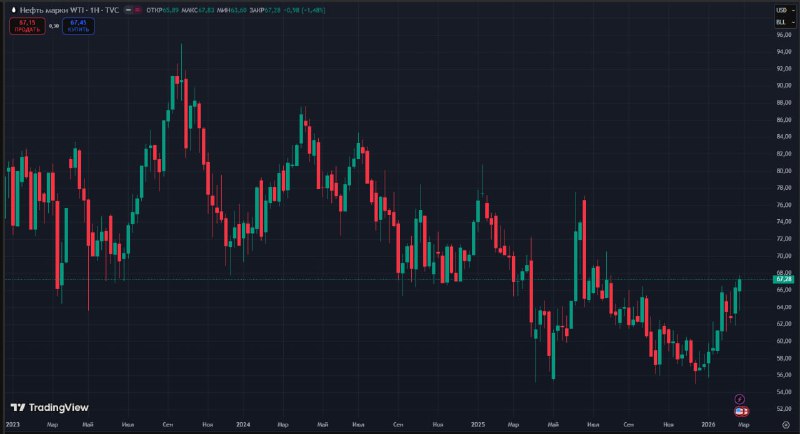Open the USD currency dropdown

point(782,9)
